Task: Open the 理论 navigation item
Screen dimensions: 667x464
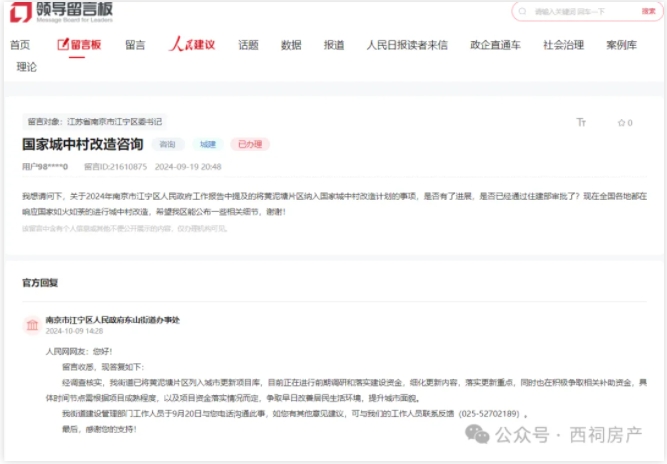Action: [27, 67]
